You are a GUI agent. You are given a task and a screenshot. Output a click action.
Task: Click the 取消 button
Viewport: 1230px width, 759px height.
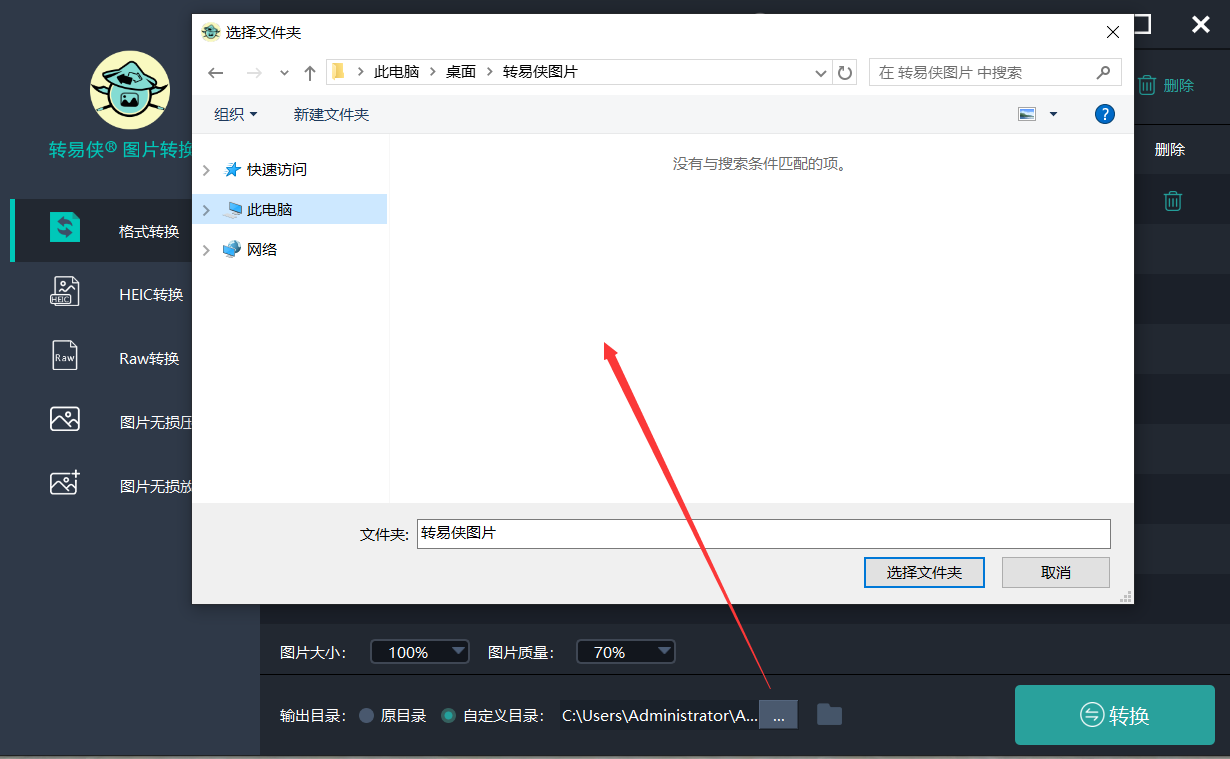1056,573
